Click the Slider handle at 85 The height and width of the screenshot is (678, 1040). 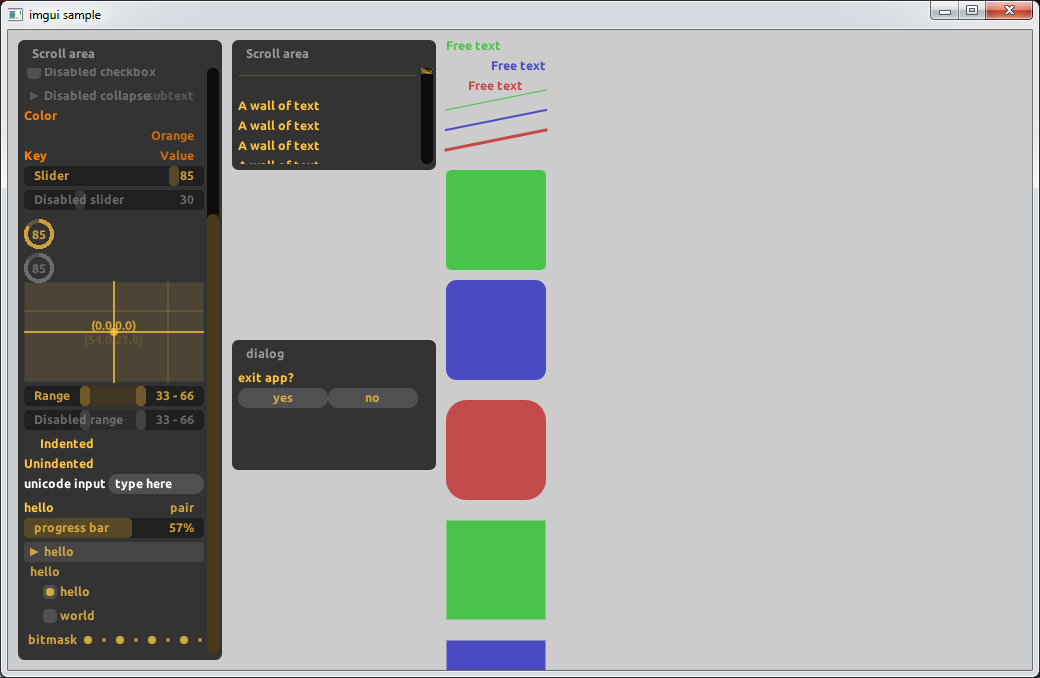click(174, 176)
